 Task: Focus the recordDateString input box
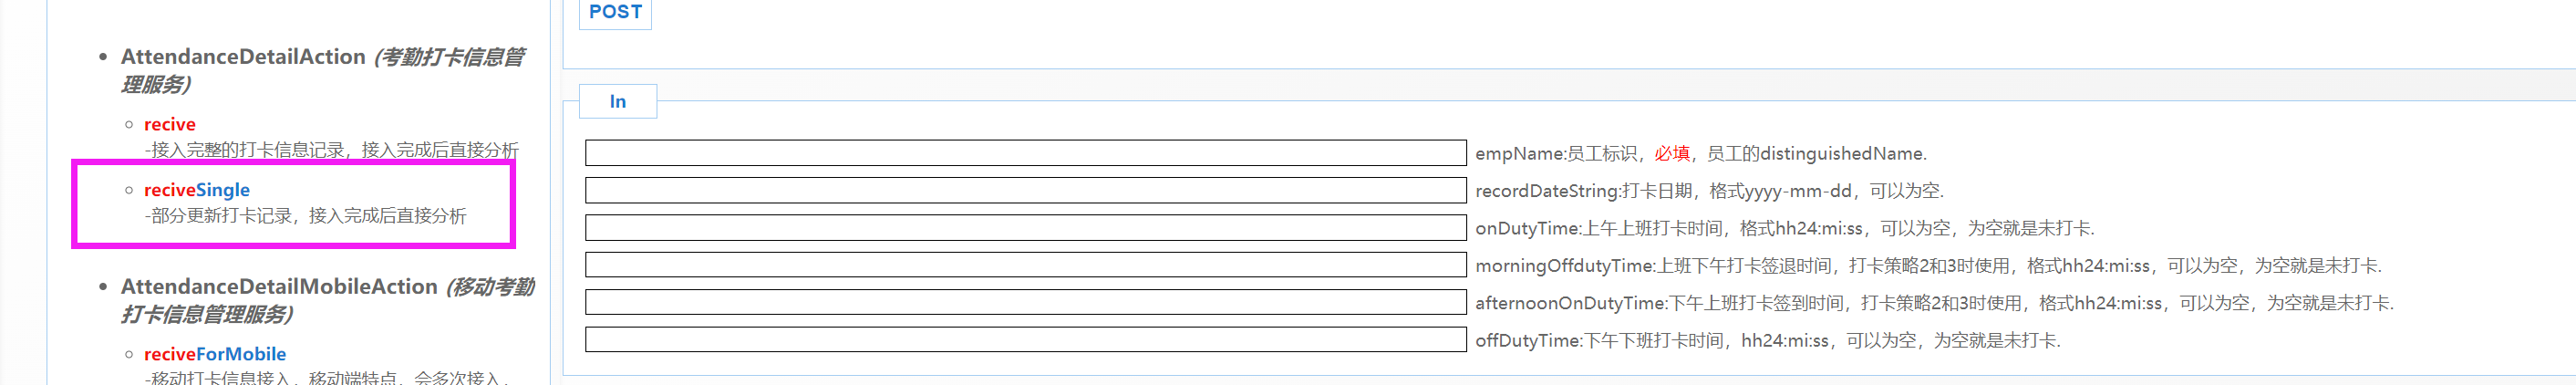[1025, 190]
